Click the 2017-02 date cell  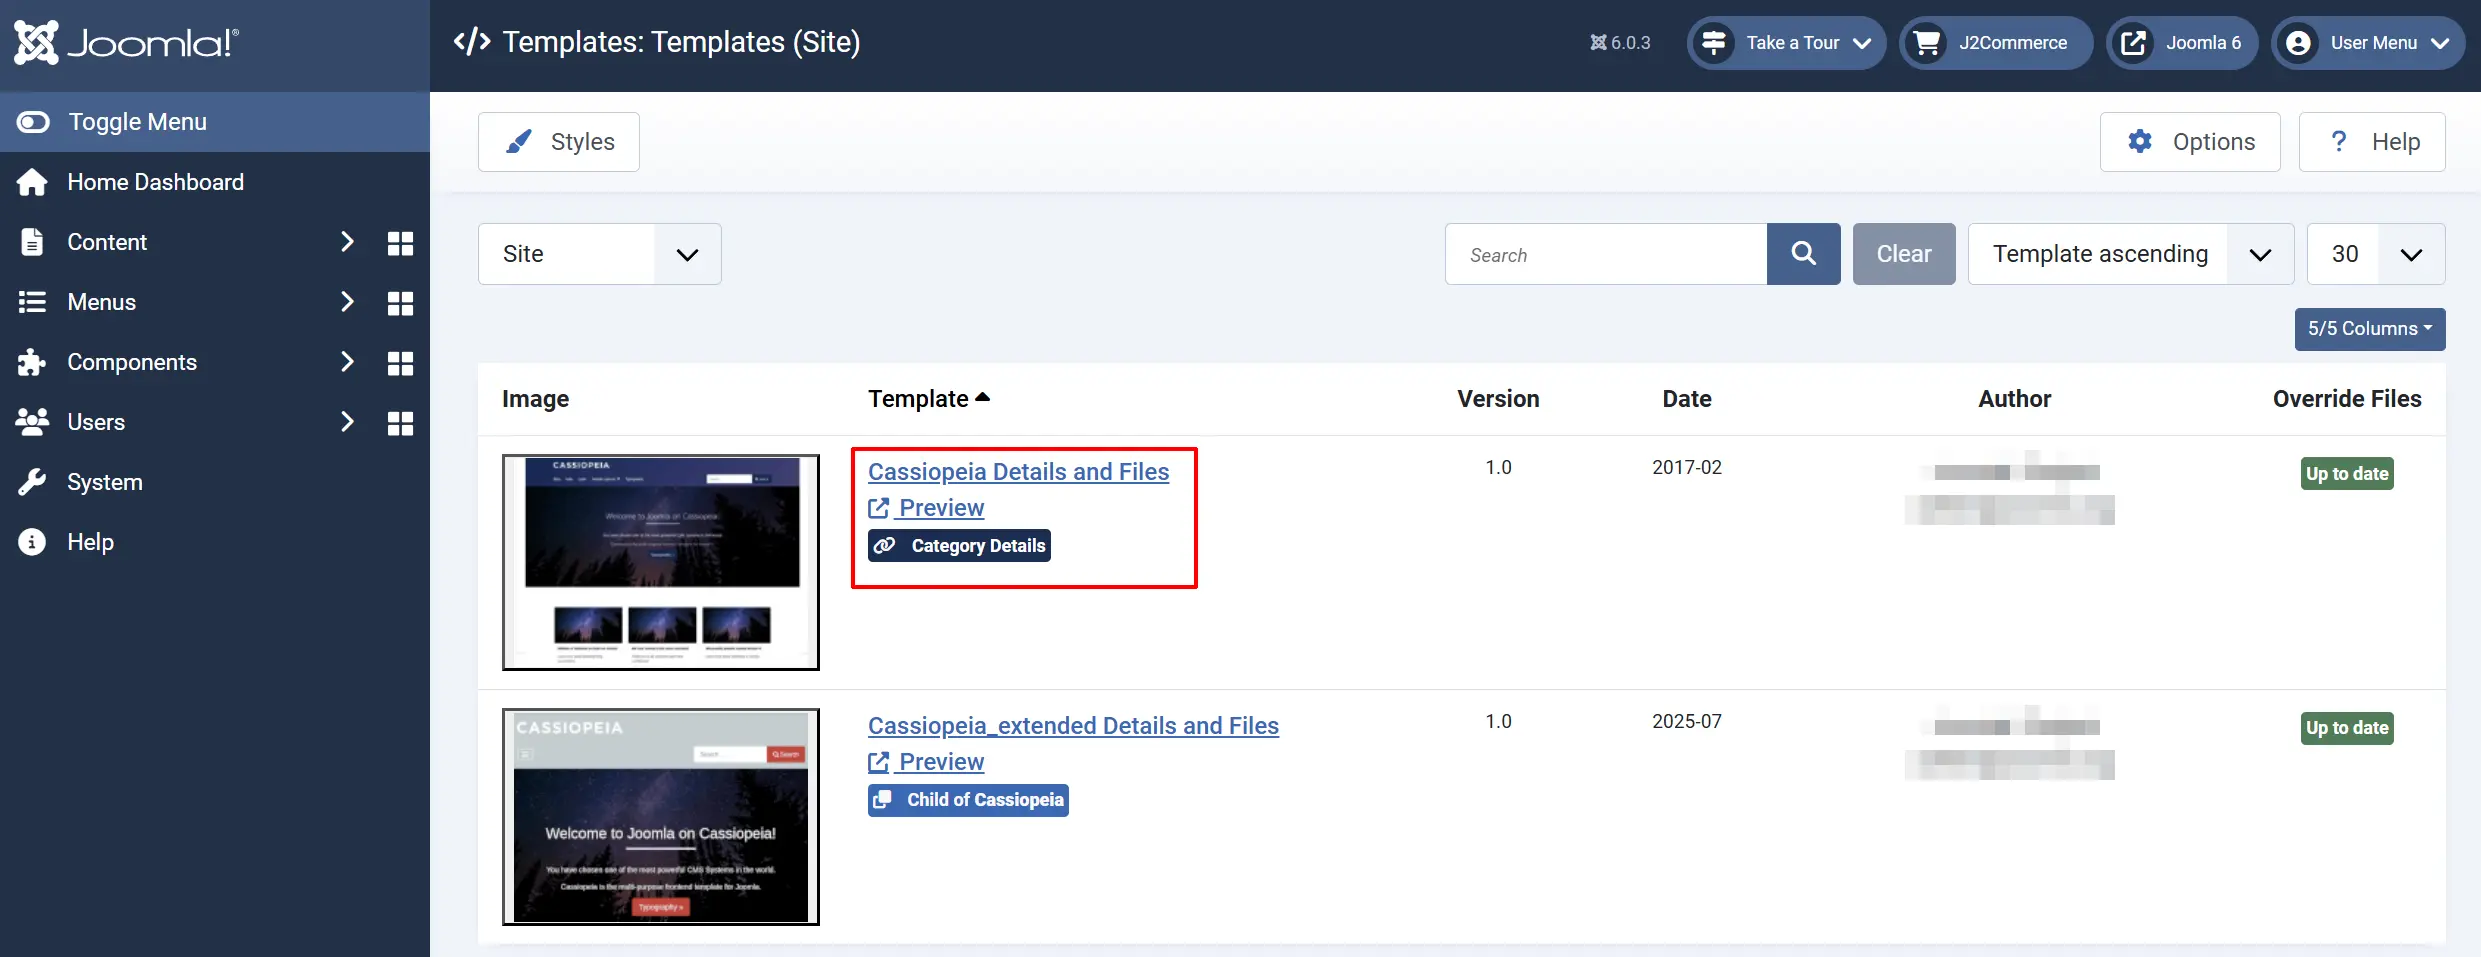(x=1687, y=467)
